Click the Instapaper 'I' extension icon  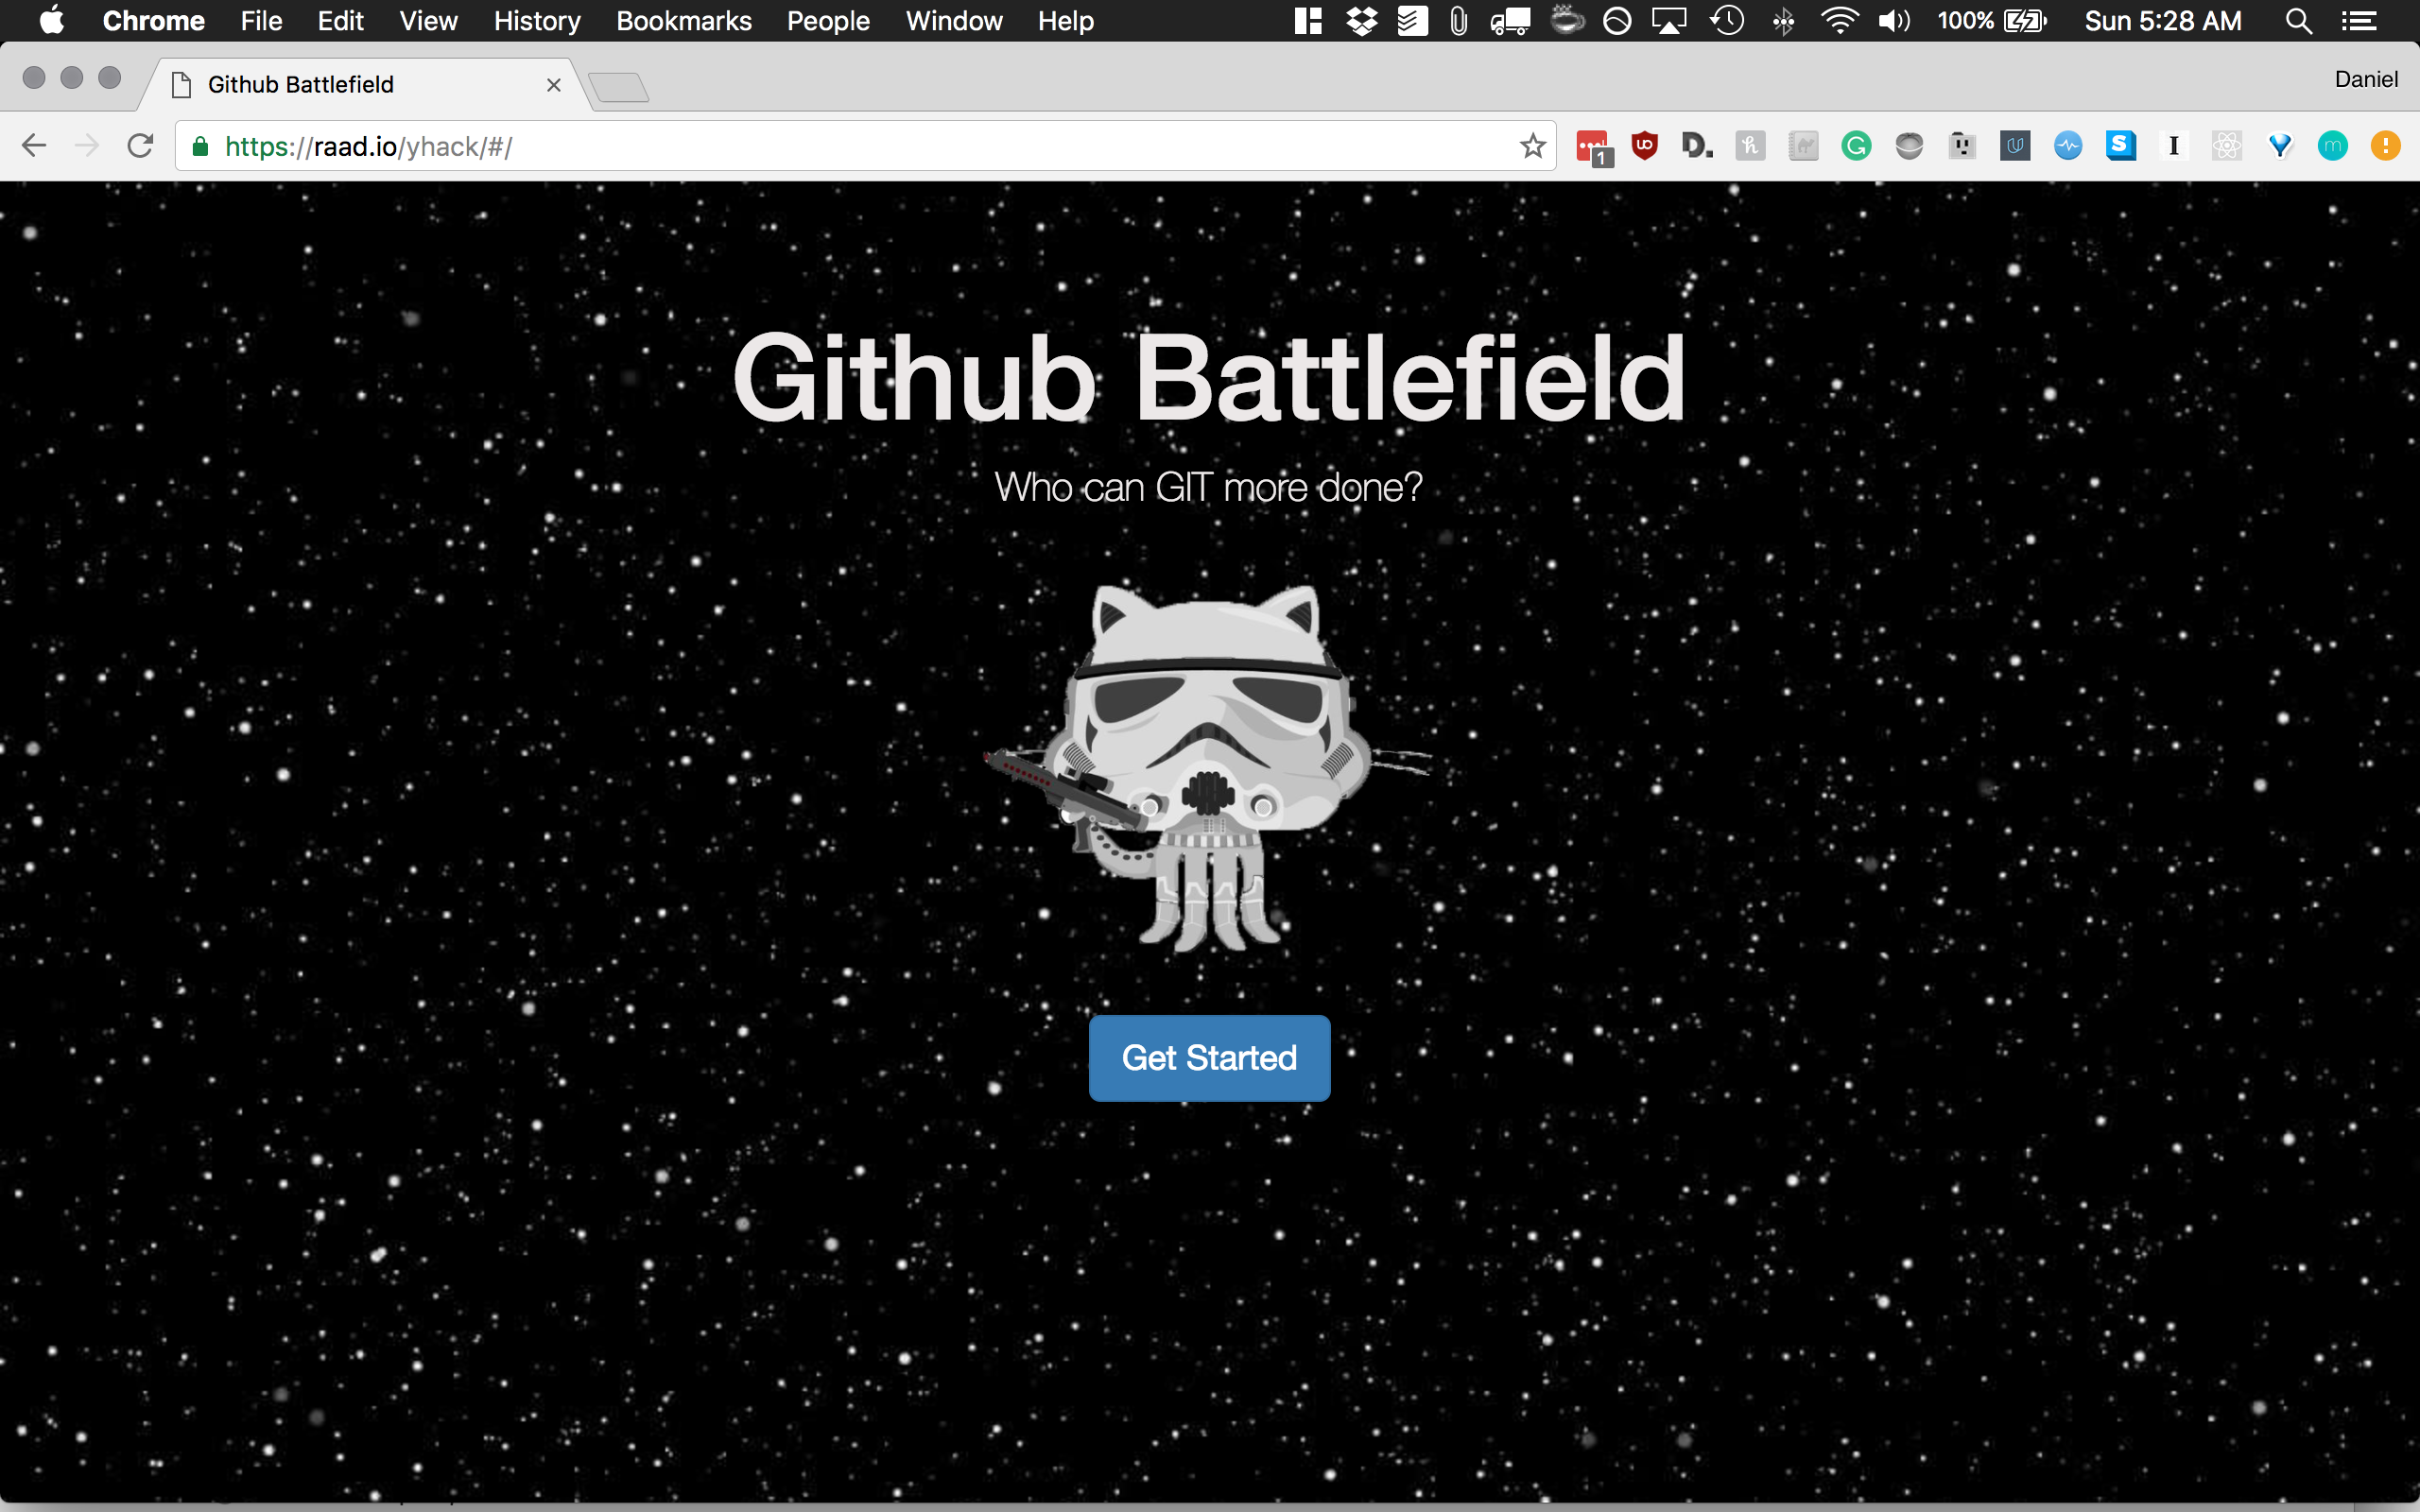pyautogui.click(x=2173, y=146)
